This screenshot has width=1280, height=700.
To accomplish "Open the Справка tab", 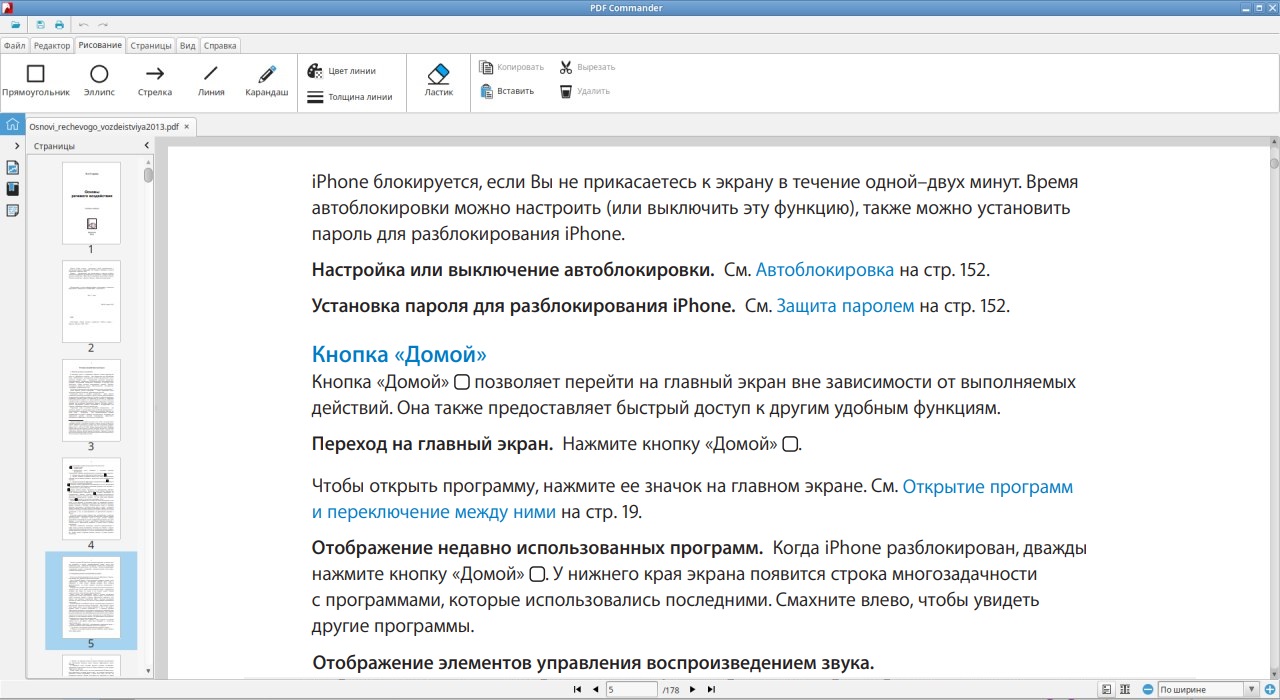I will (x=221, y=46).
